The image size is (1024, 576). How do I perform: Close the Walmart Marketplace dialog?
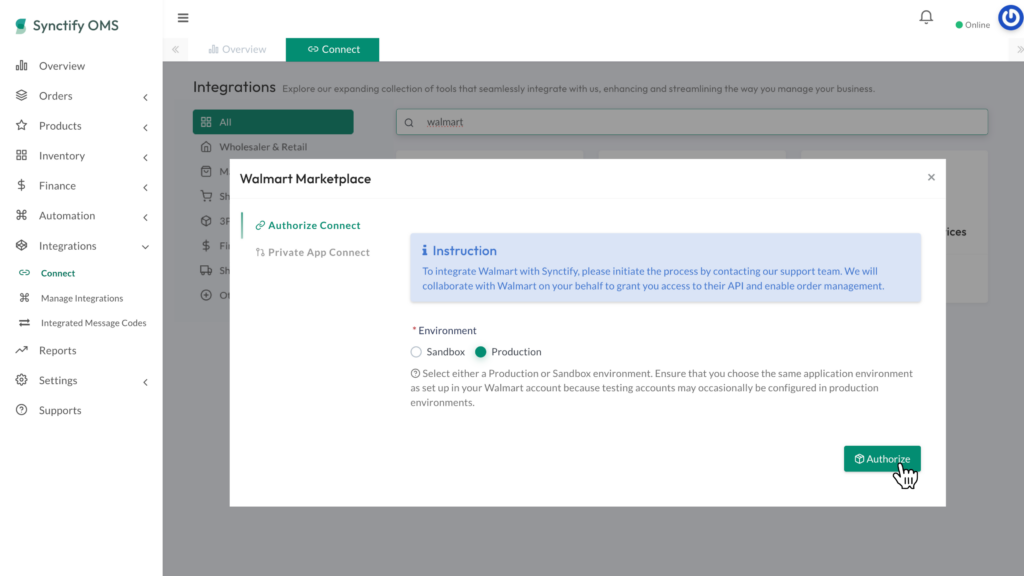click(931, 177)
